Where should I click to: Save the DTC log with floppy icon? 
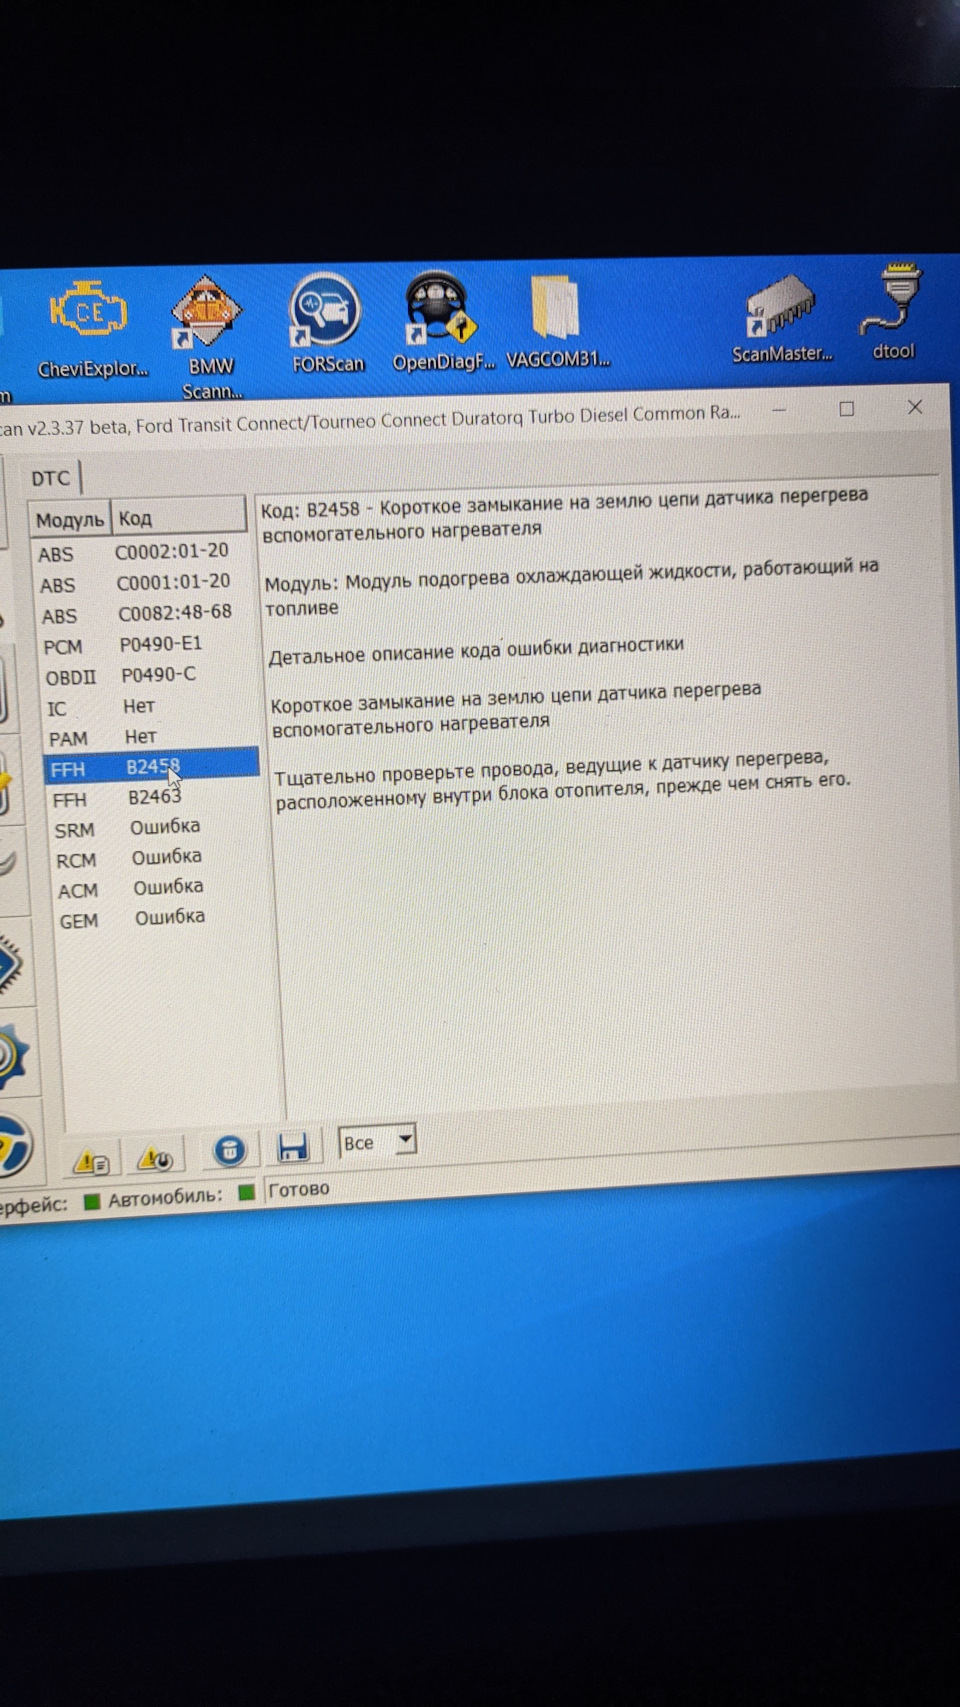[292, 1147]
